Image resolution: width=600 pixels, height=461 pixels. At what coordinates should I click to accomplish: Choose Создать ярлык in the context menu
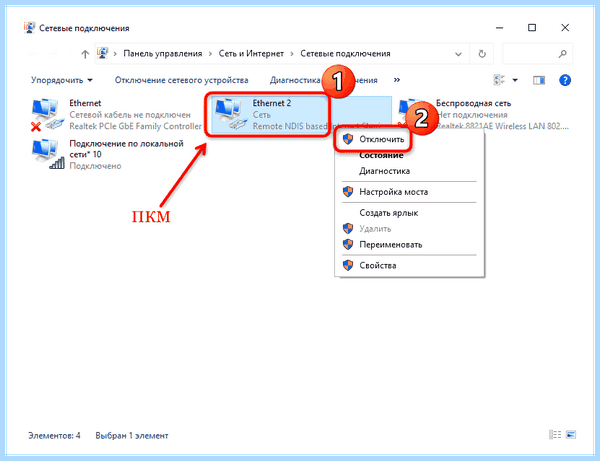[x=409, y=213]
